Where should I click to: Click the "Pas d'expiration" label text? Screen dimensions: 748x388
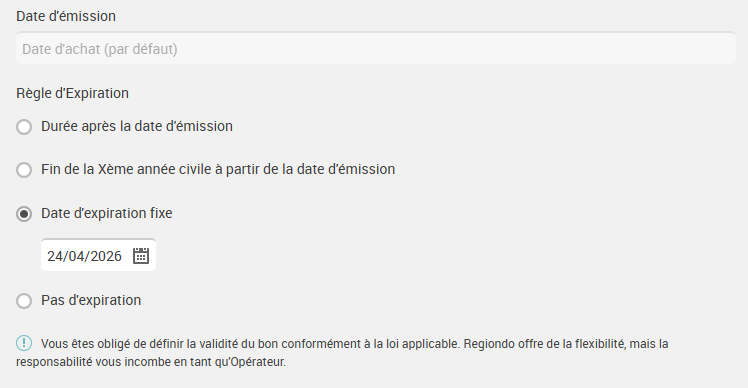pyautogui.click(x=91, y=300)
